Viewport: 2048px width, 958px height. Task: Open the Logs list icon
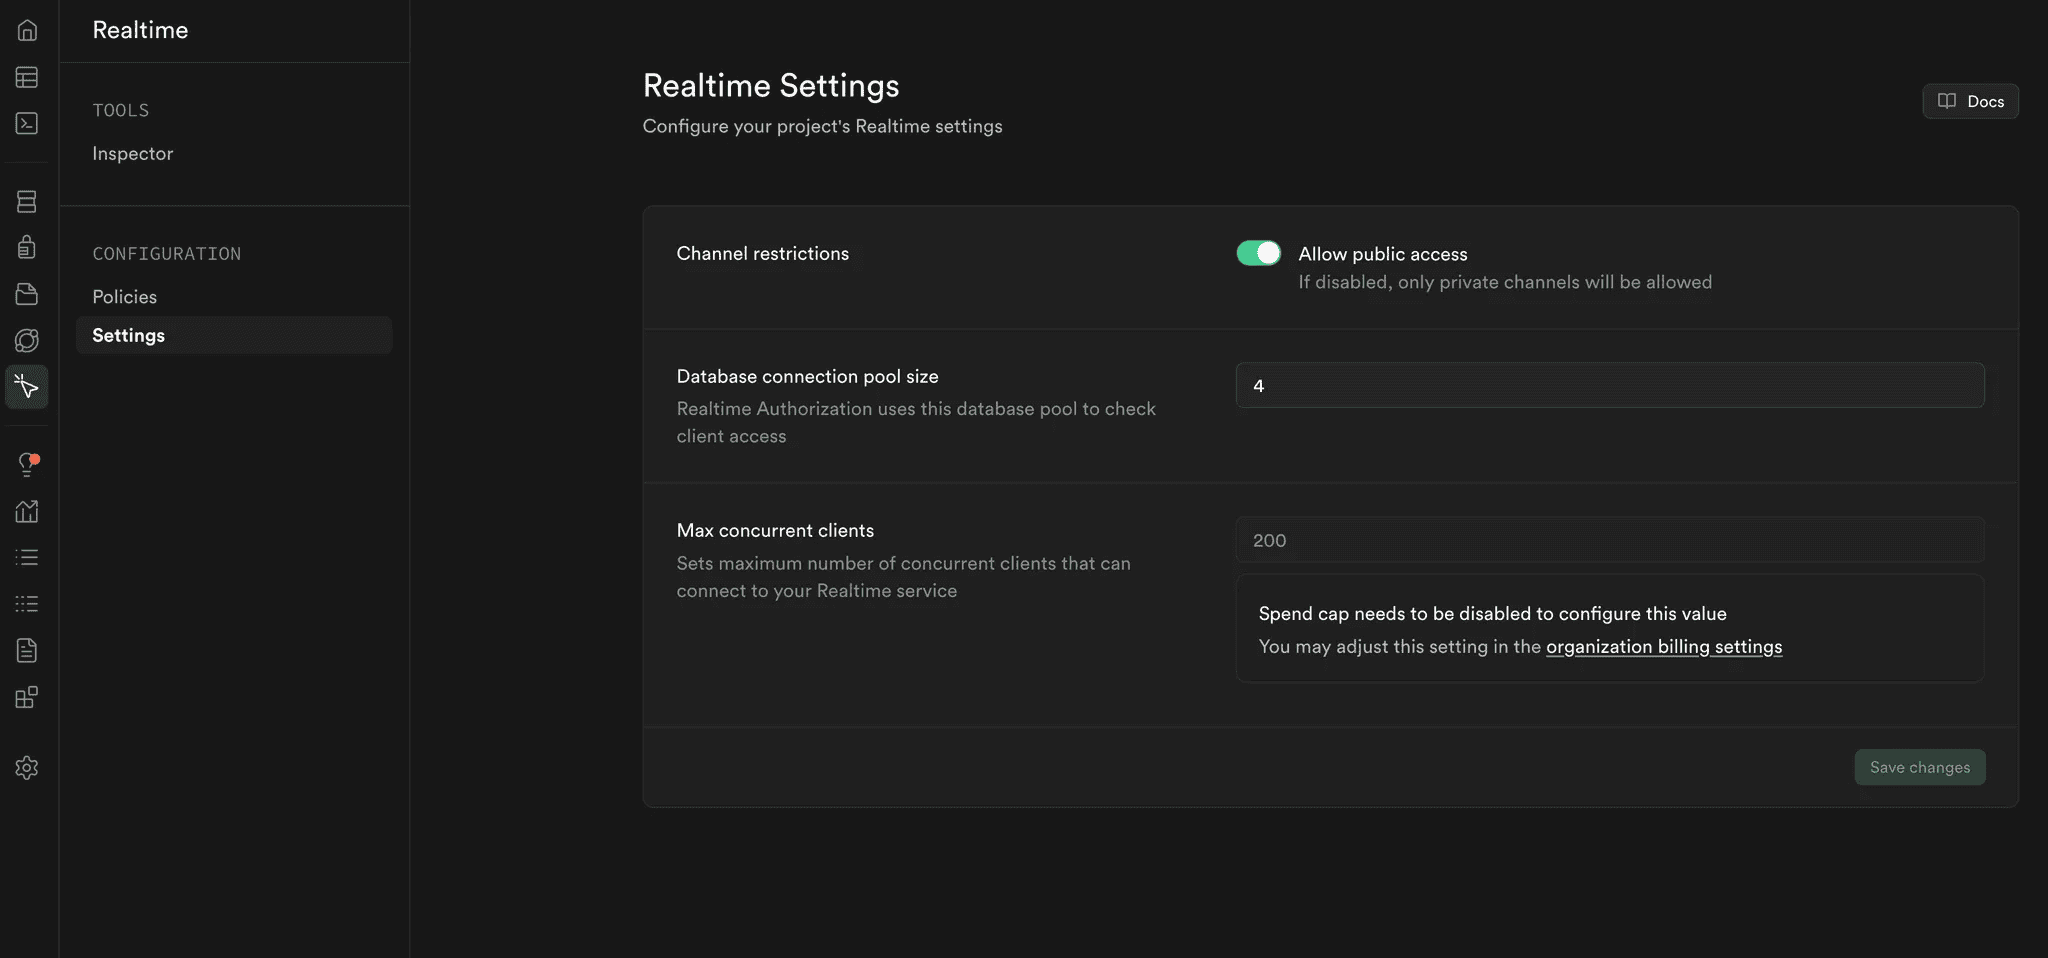pos(27,557)
